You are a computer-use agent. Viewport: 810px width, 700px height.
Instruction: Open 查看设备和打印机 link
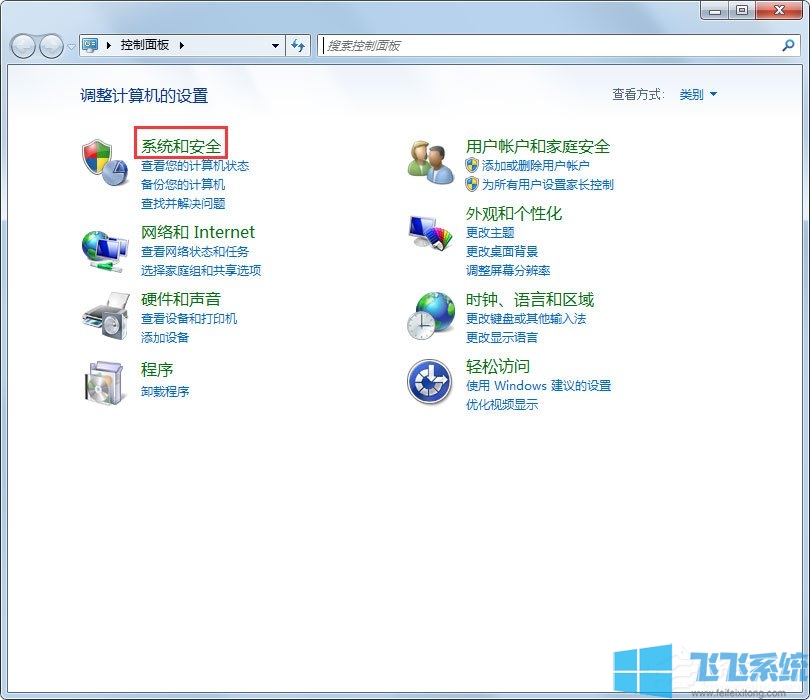[x=189, y=318]
